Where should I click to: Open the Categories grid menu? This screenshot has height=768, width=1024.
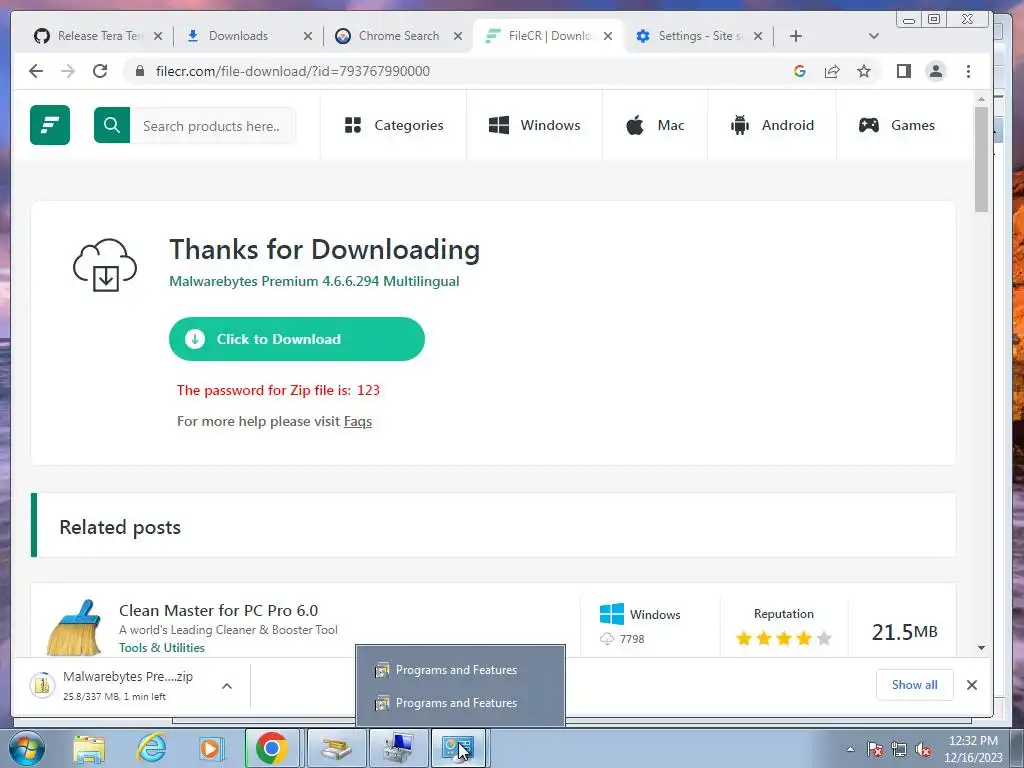pos(394,125)
